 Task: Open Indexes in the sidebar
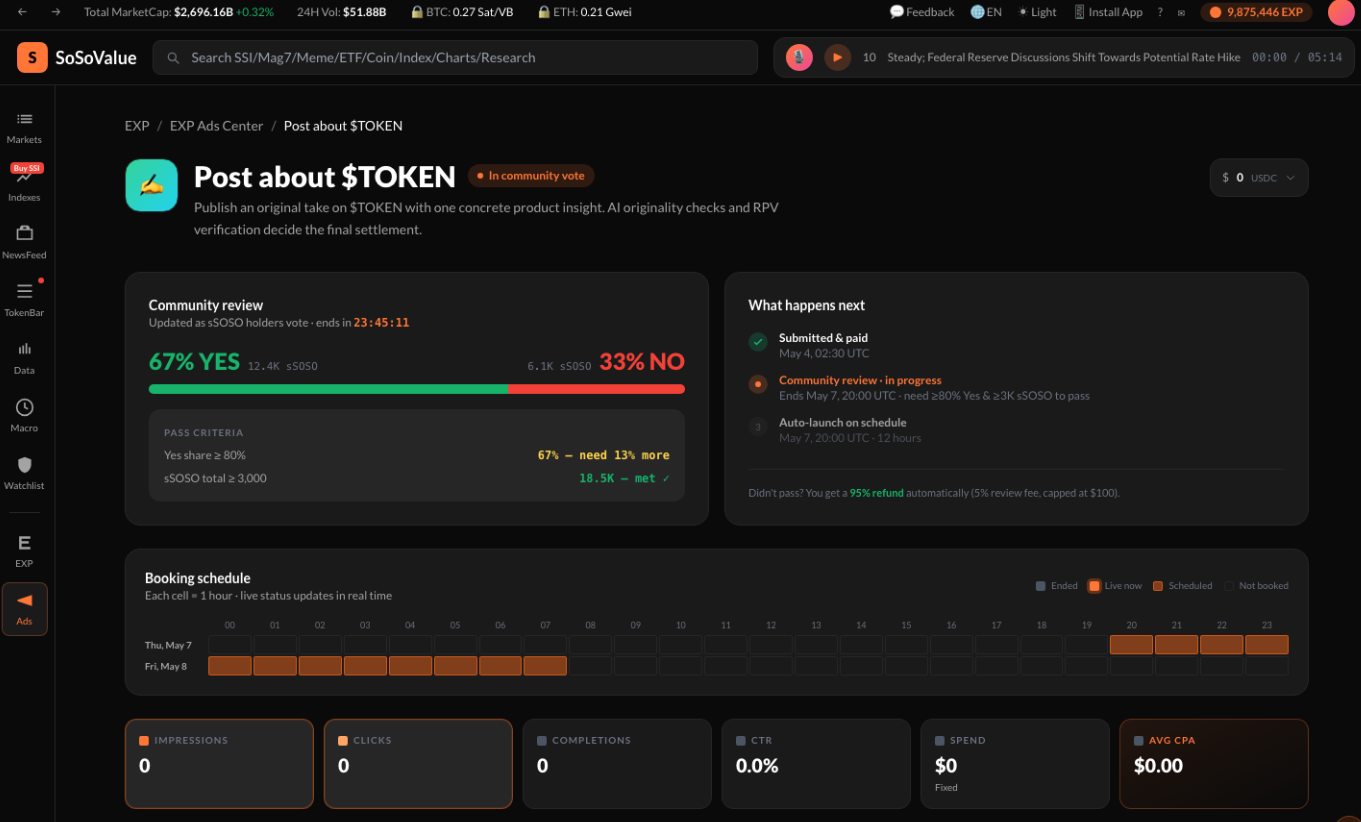point(24,184)
